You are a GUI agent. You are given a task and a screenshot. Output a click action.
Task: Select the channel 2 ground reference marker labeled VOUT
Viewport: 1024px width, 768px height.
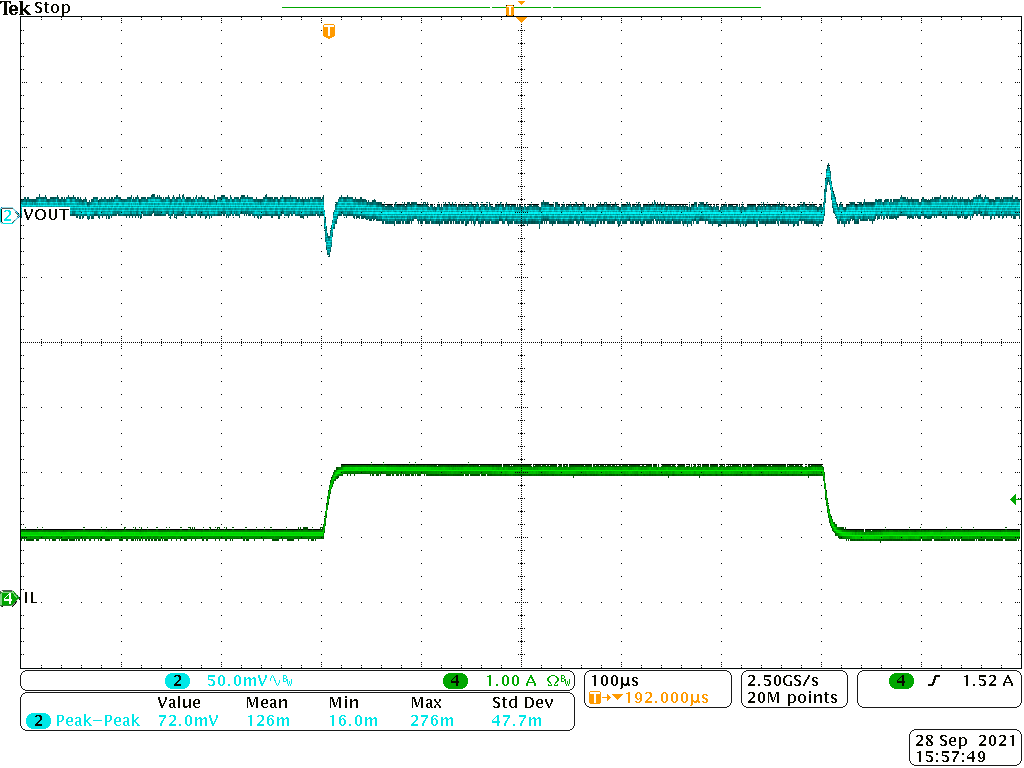[x=8, y=214]
